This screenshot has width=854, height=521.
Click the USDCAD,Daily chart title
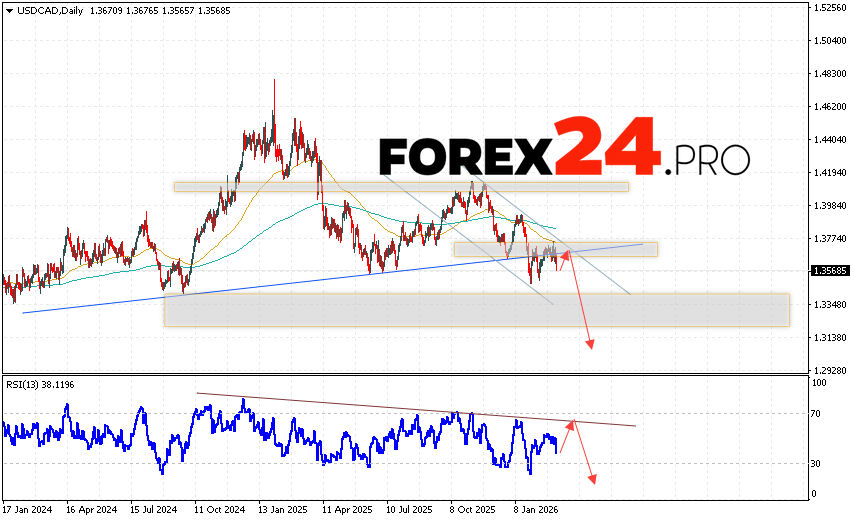coord(40,9)
